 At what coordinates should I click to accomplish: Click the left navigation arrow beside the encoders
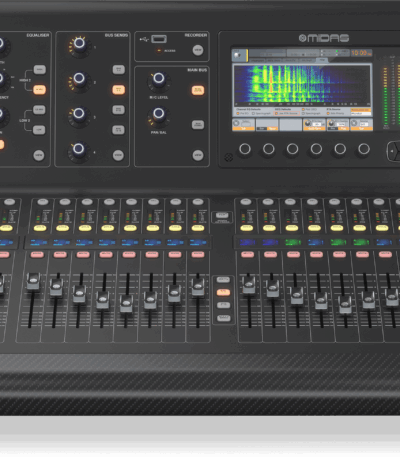click(391, 151)
